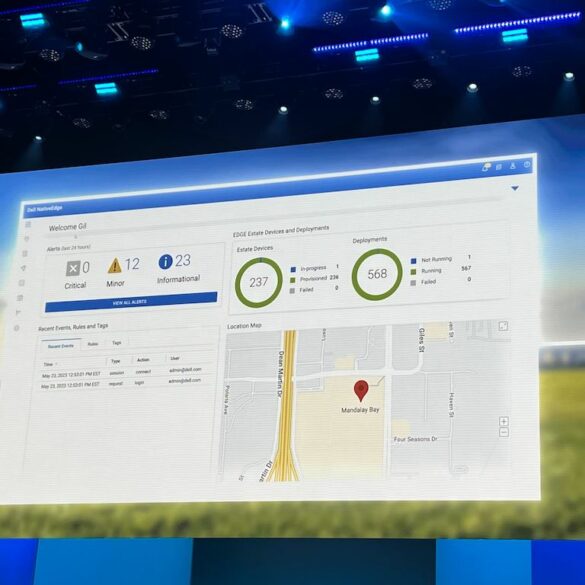
Task: Click the Informational alerts info icon
Action: coord(165,262)
